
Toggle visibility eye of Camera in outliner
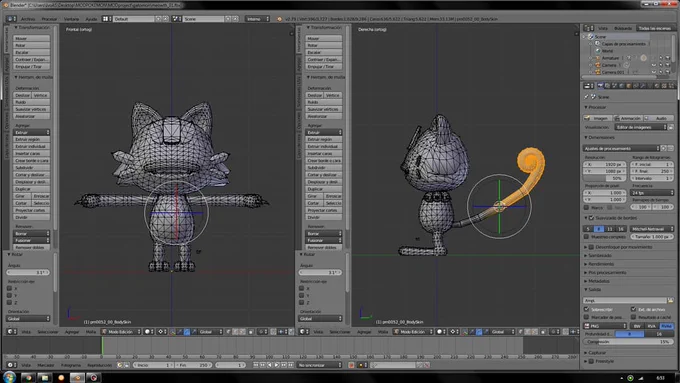(654, 65)
